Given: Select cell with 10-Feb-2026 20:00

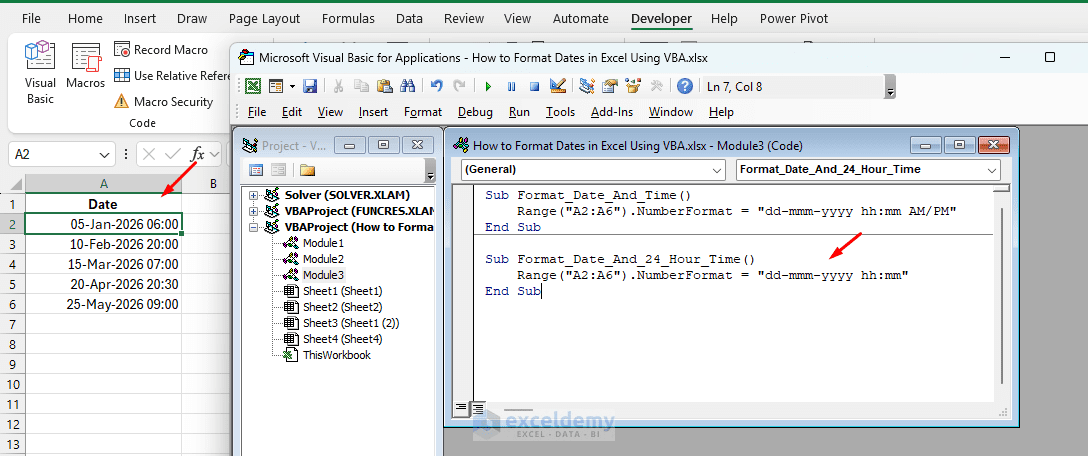Looking at the screenshot, I should pyautogui.click(x=103, y=244).
